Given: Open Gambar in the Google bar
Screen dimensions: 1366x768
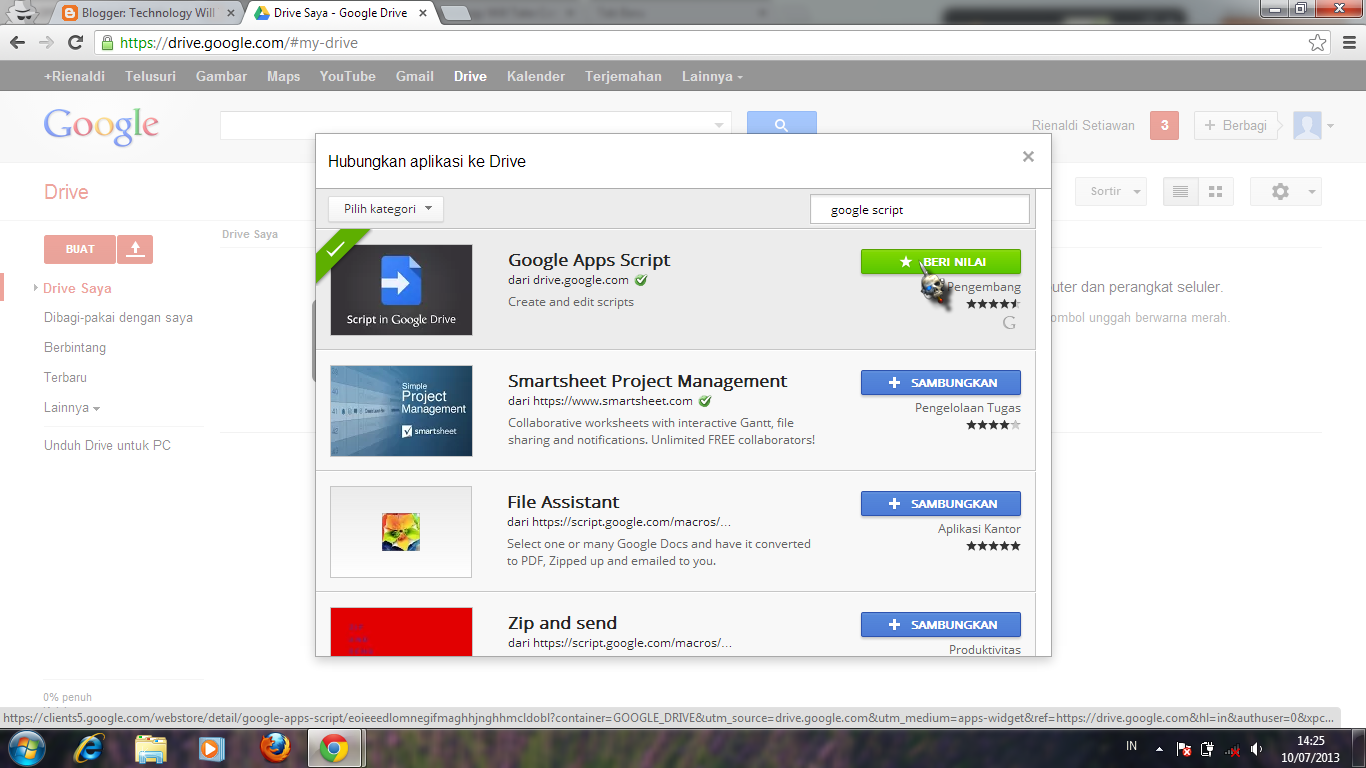Looking at the screenshot, I should (222, 76).
